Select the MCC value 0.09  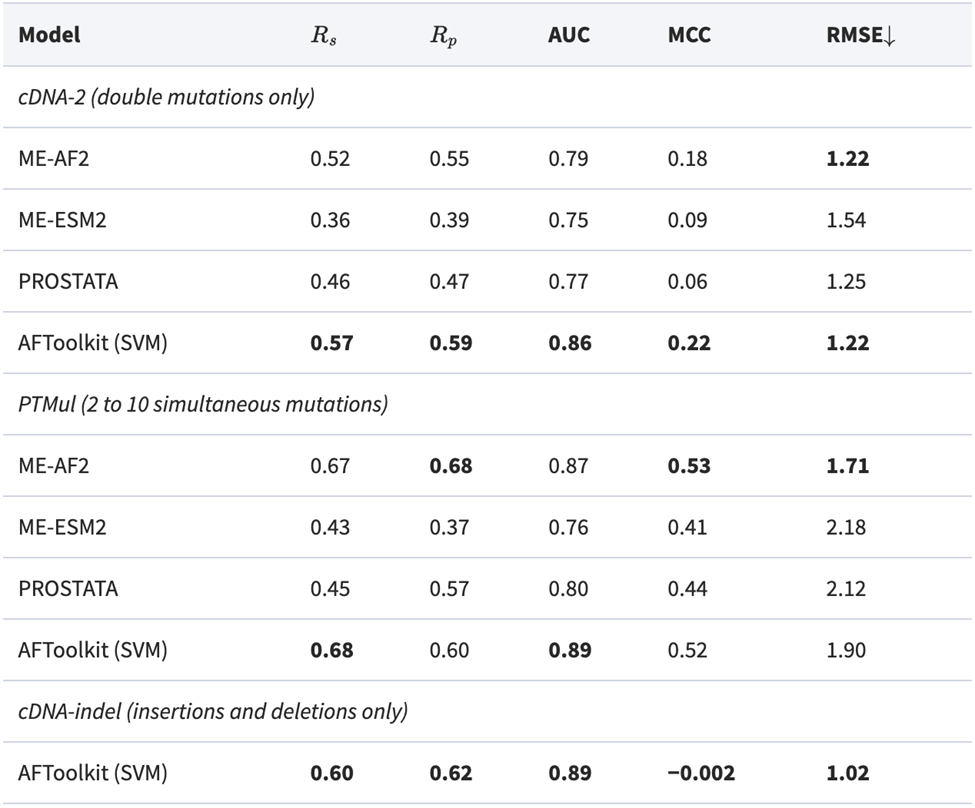click(x=689, y=220)
